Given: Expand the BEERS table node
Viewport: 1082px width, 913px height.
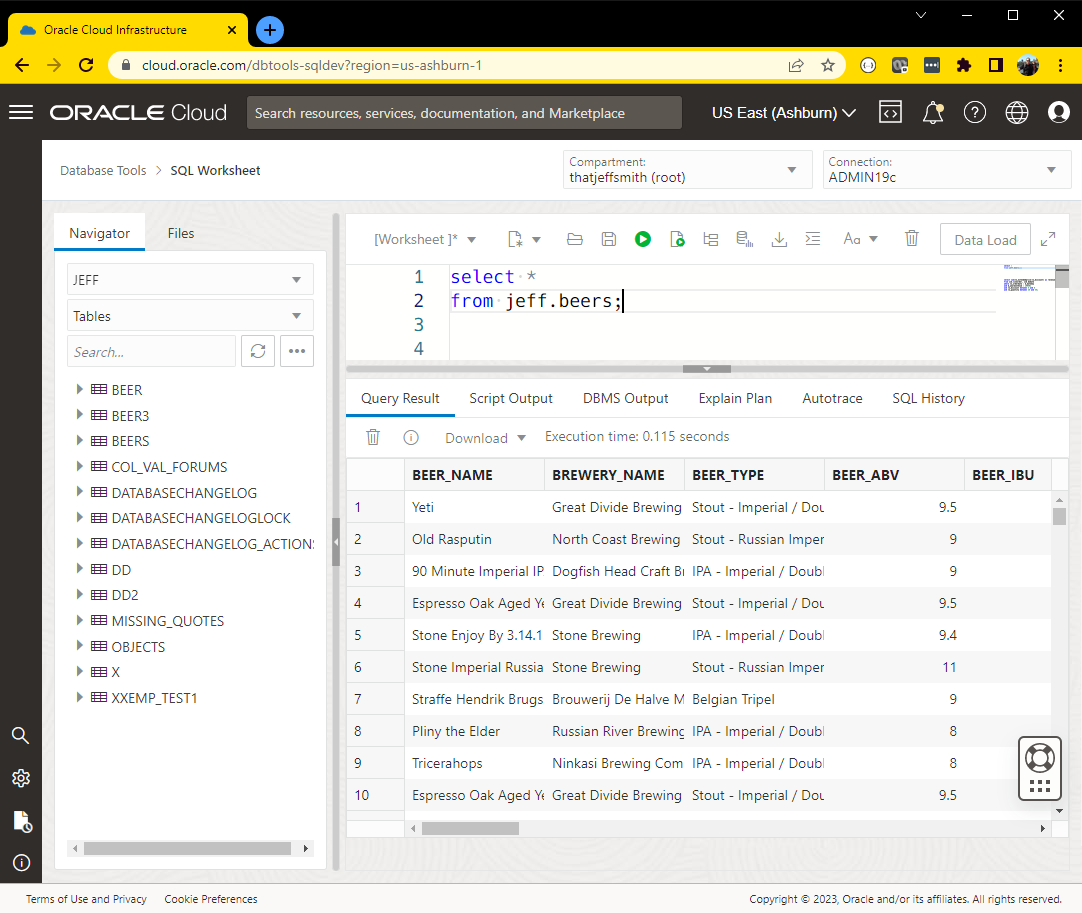Looking at the screenshot, I should coord(79,440).
